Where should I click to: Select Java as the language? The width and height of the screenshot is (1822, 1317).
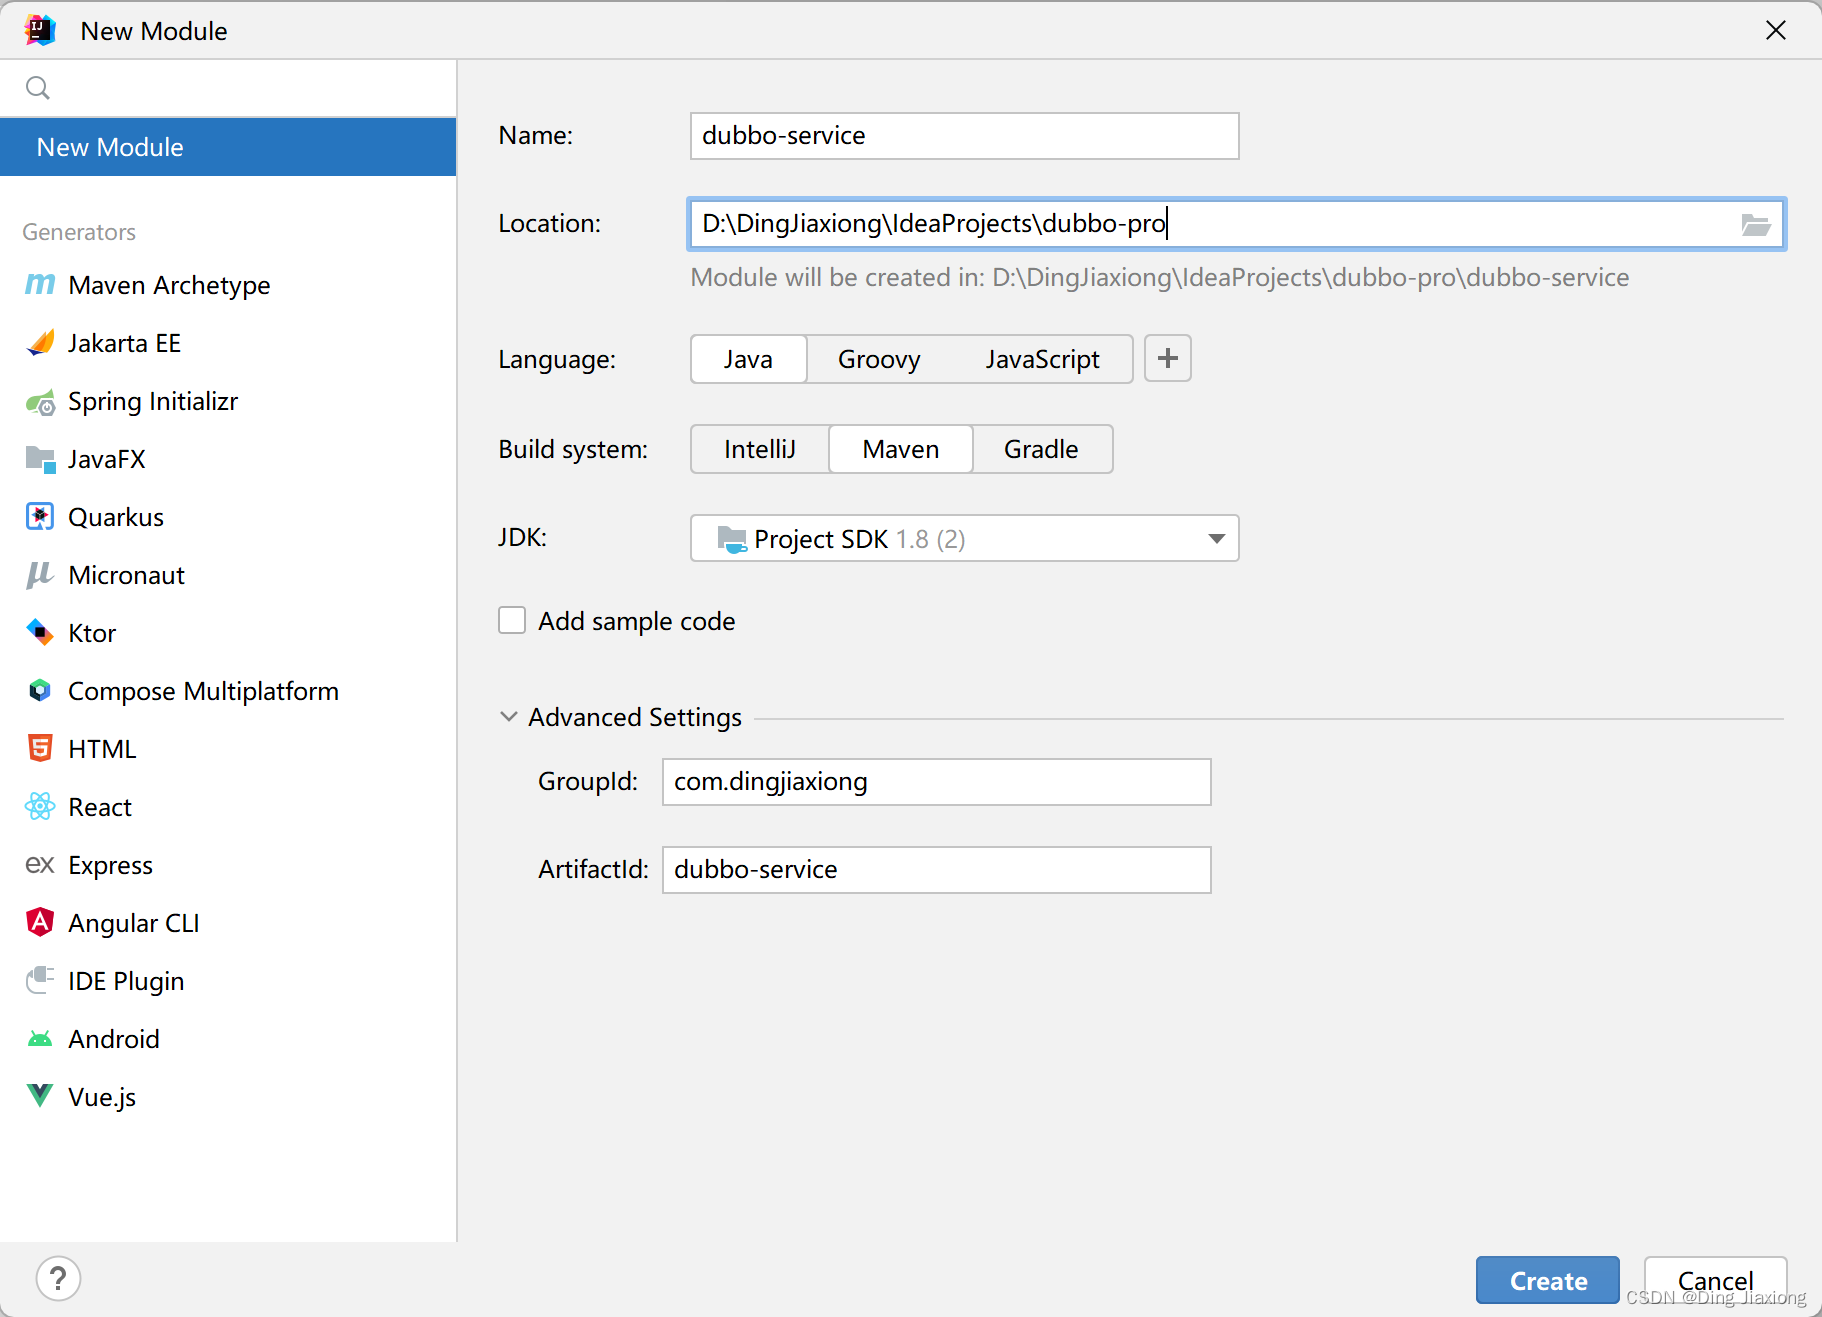748,359
